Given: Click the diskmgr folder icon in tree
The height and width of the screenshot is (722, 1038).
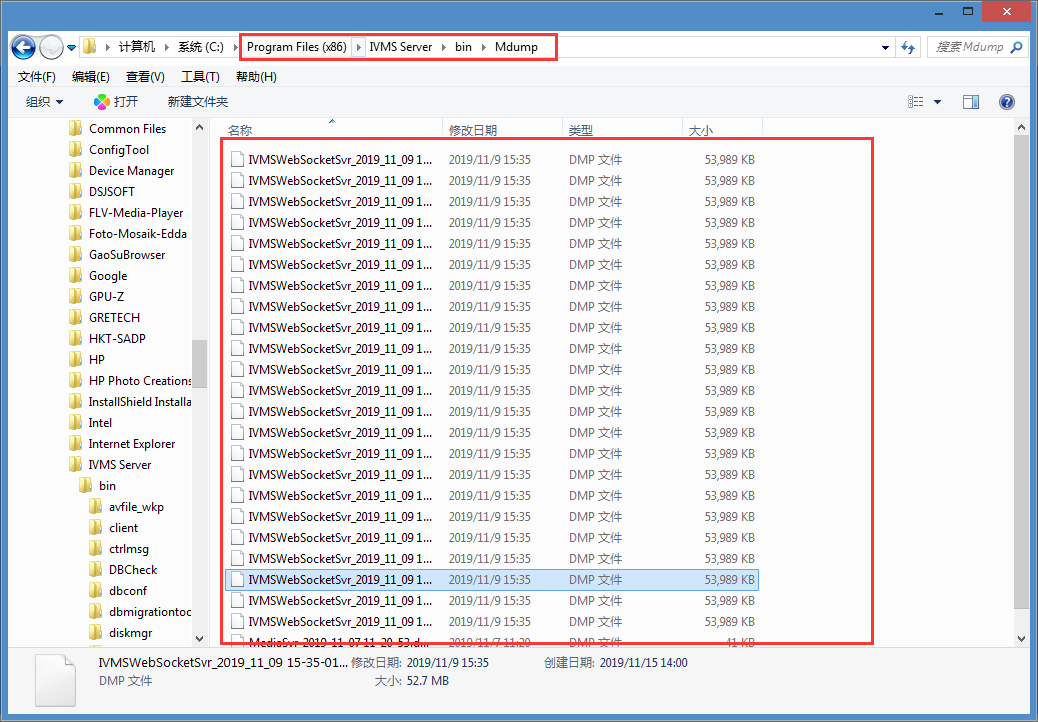Looking at the screenshot, I should (96, 633).
